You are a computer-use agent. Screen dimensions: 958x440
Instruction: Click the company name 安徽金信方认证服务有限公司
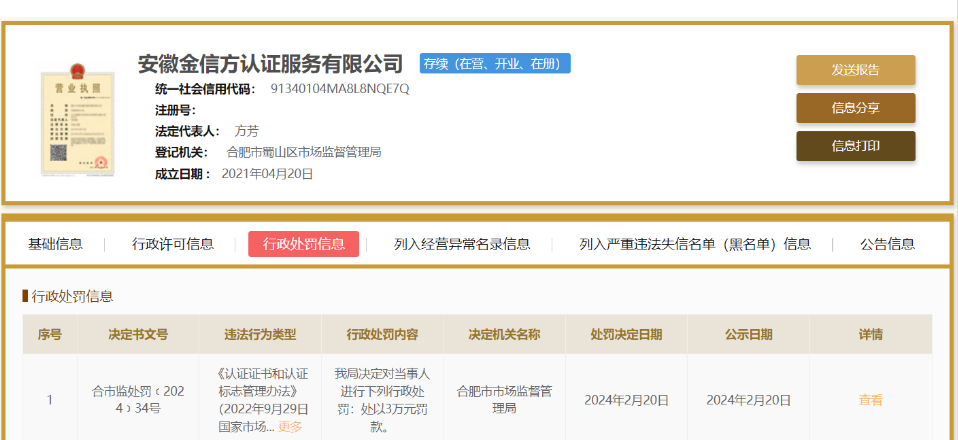[x=270, y=64]
